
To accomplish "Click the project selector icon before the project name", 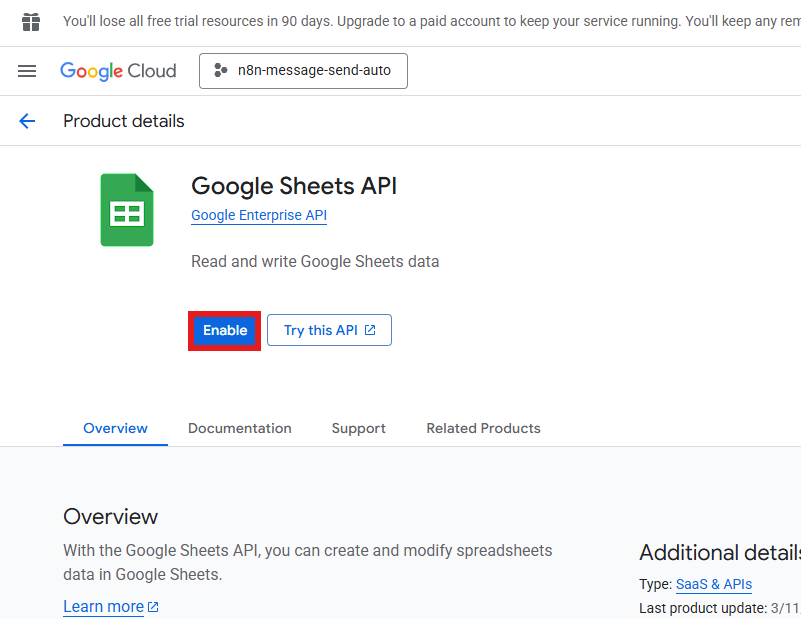I will point(222,70).
